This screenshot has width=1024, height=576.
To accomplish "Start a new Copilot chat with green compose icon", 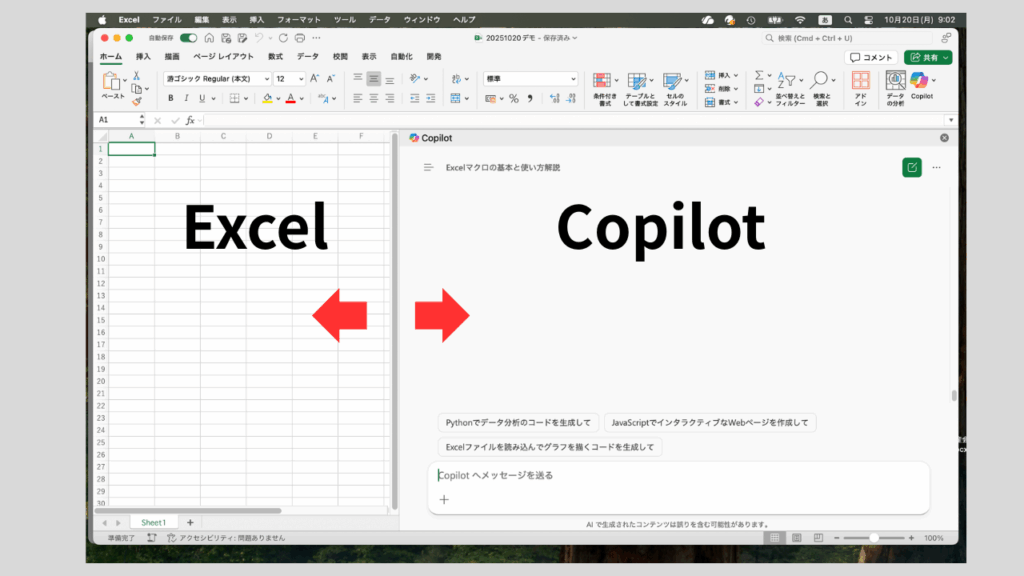I will point(911,167).
